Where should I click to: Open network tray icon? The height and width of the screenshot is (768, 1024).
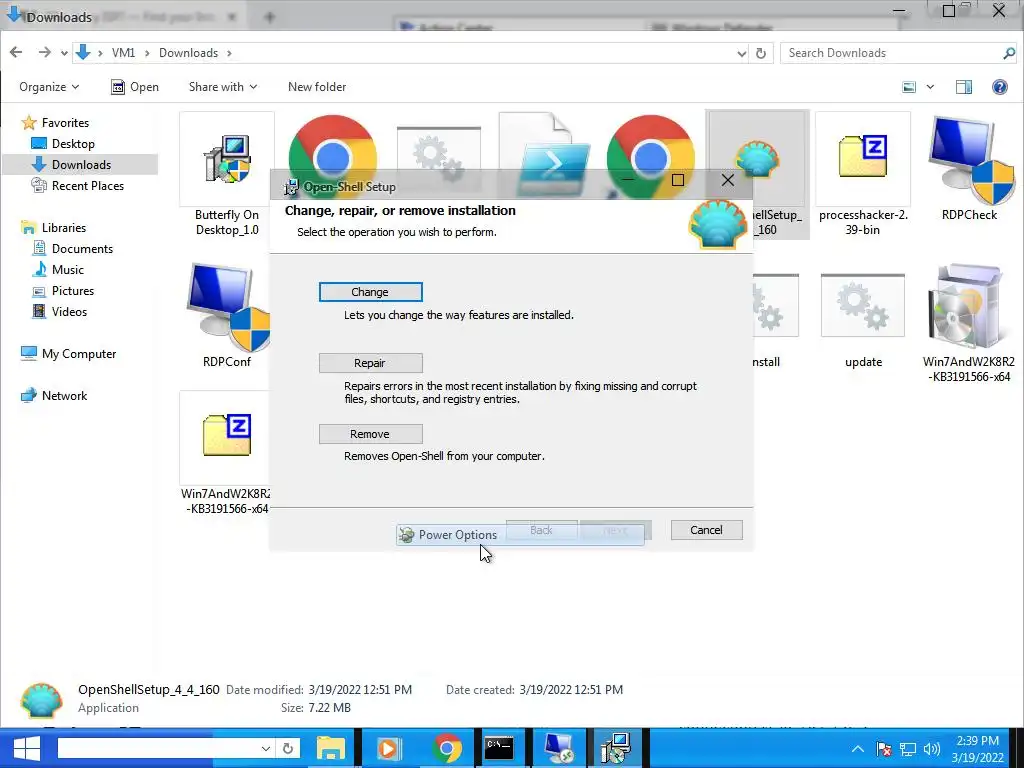click(908, 749)
